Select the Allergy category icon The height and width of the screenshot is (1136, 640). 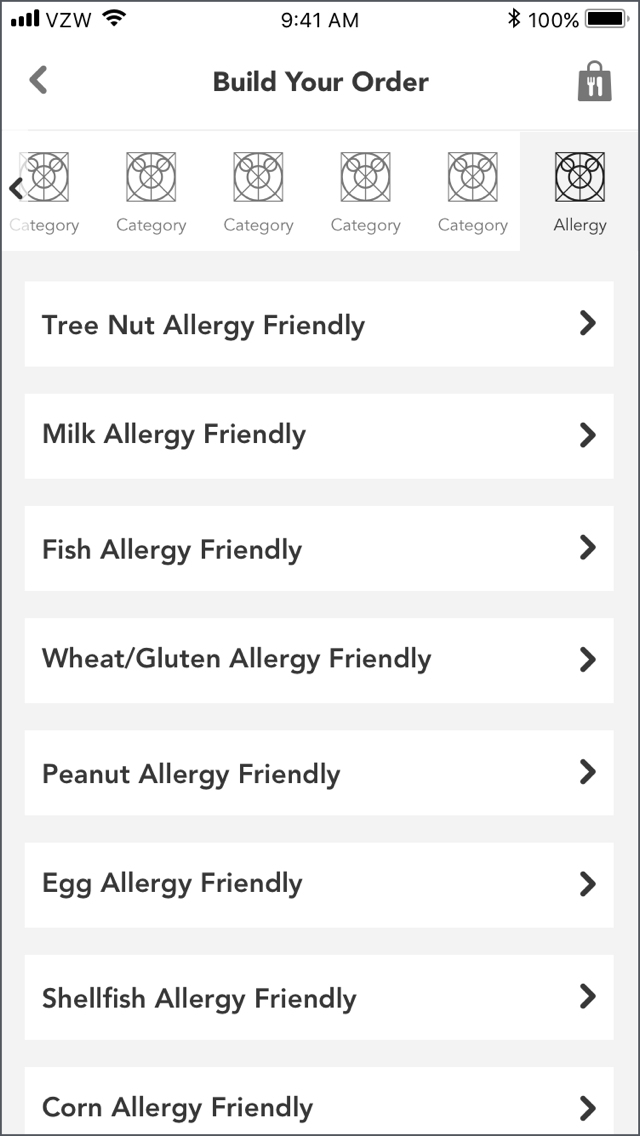(580, 177)
